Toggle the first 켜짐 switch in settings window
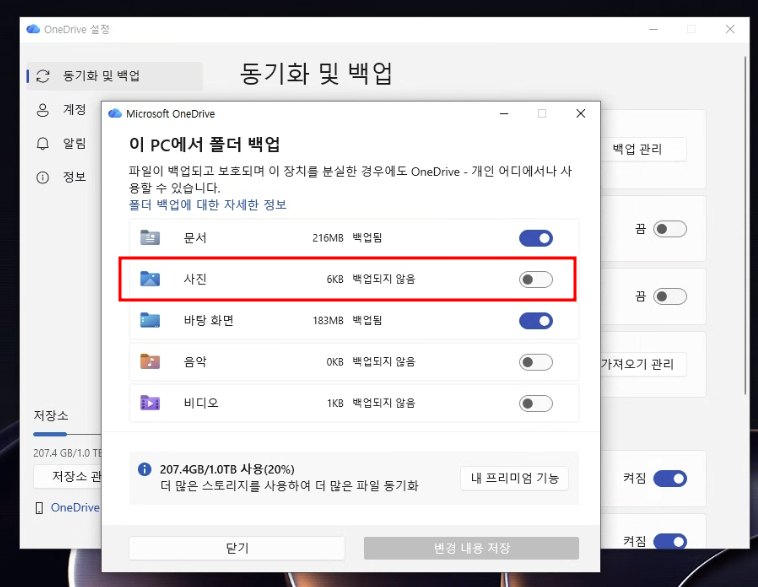 tap(670, 478)
